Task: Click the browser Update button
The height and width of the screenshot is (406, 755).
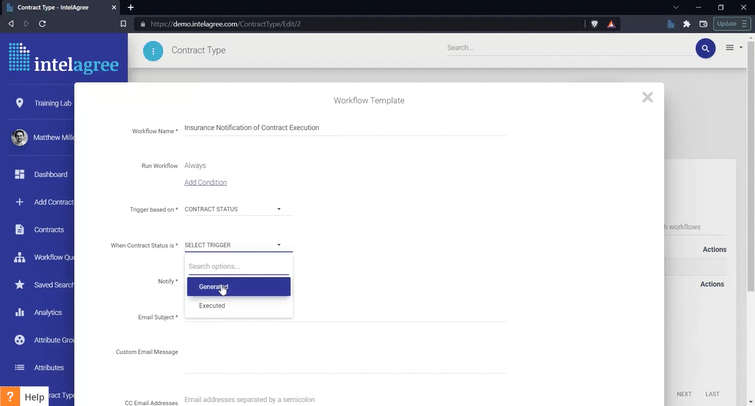Action: [731, 24]
